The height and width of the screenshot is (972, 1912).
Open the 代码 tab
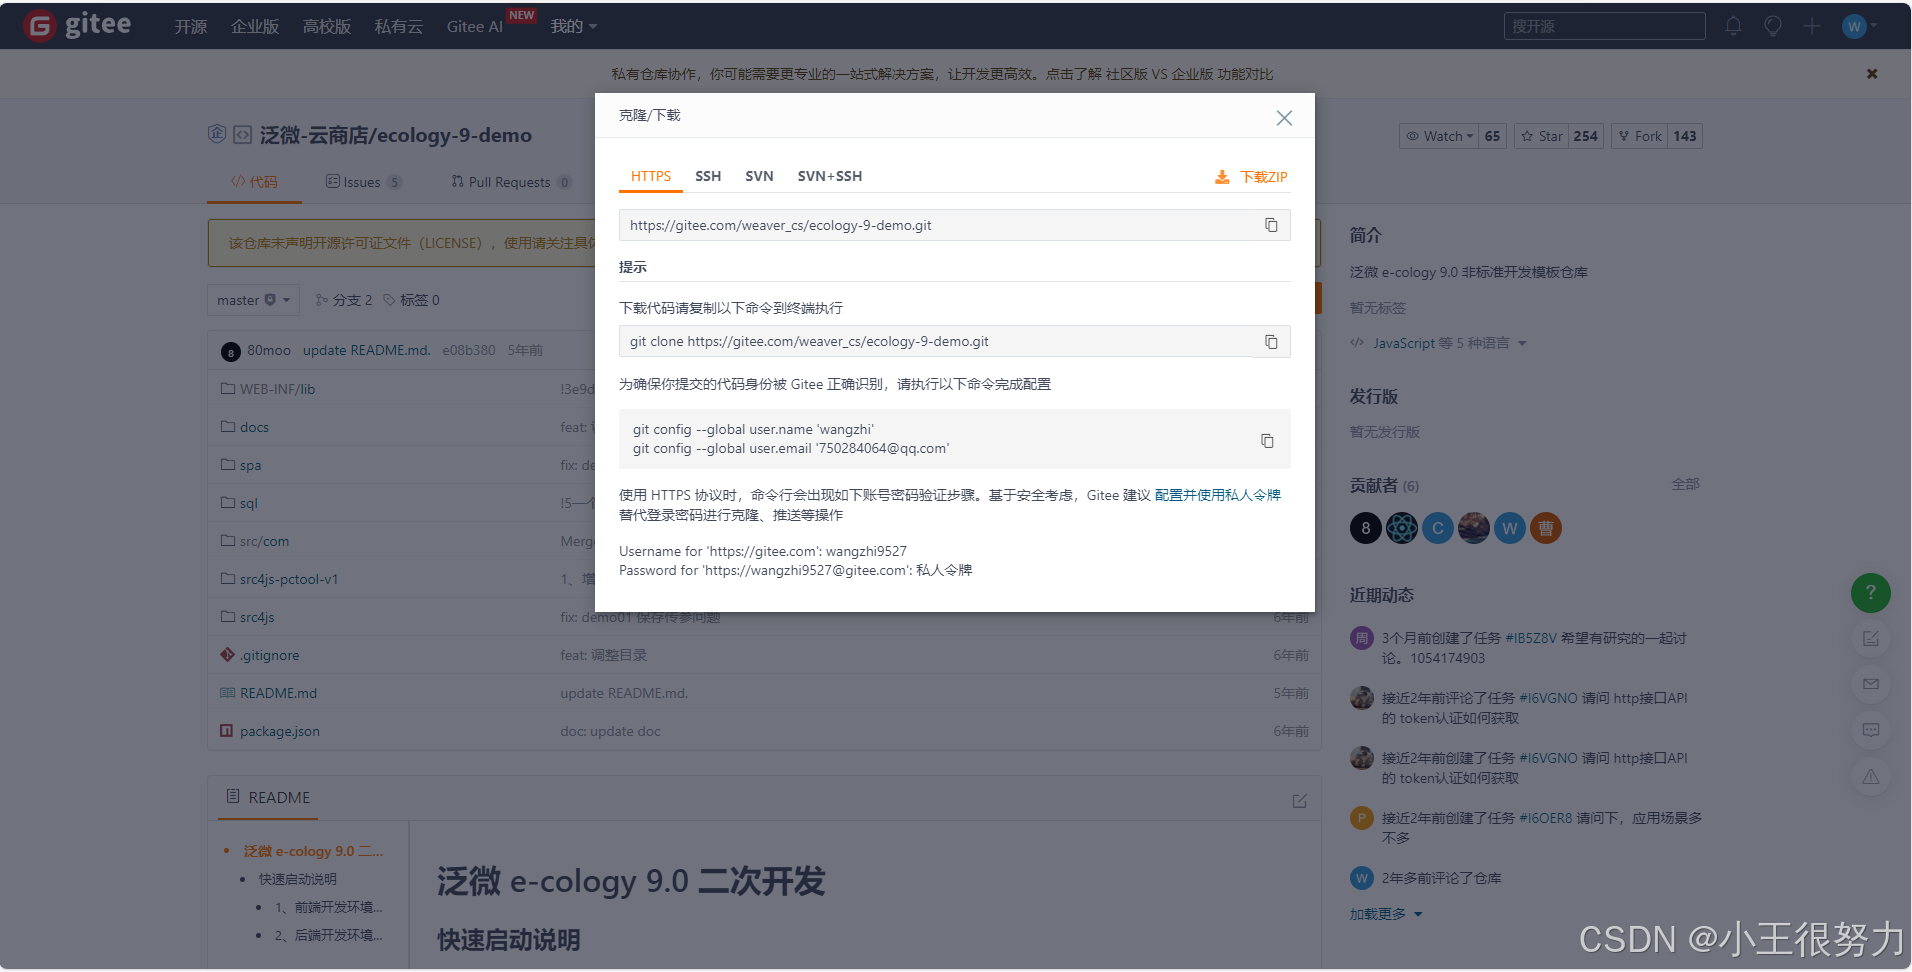tap(254, 182)
